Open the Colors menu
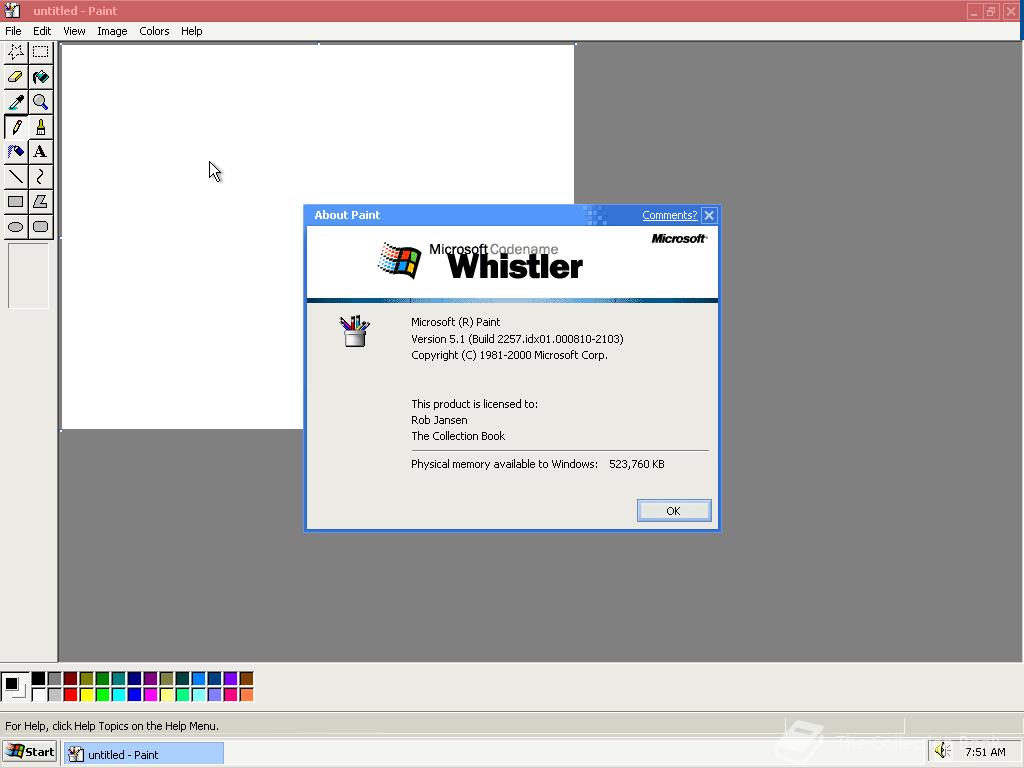The image size is (1024, 768). [154, 31]
